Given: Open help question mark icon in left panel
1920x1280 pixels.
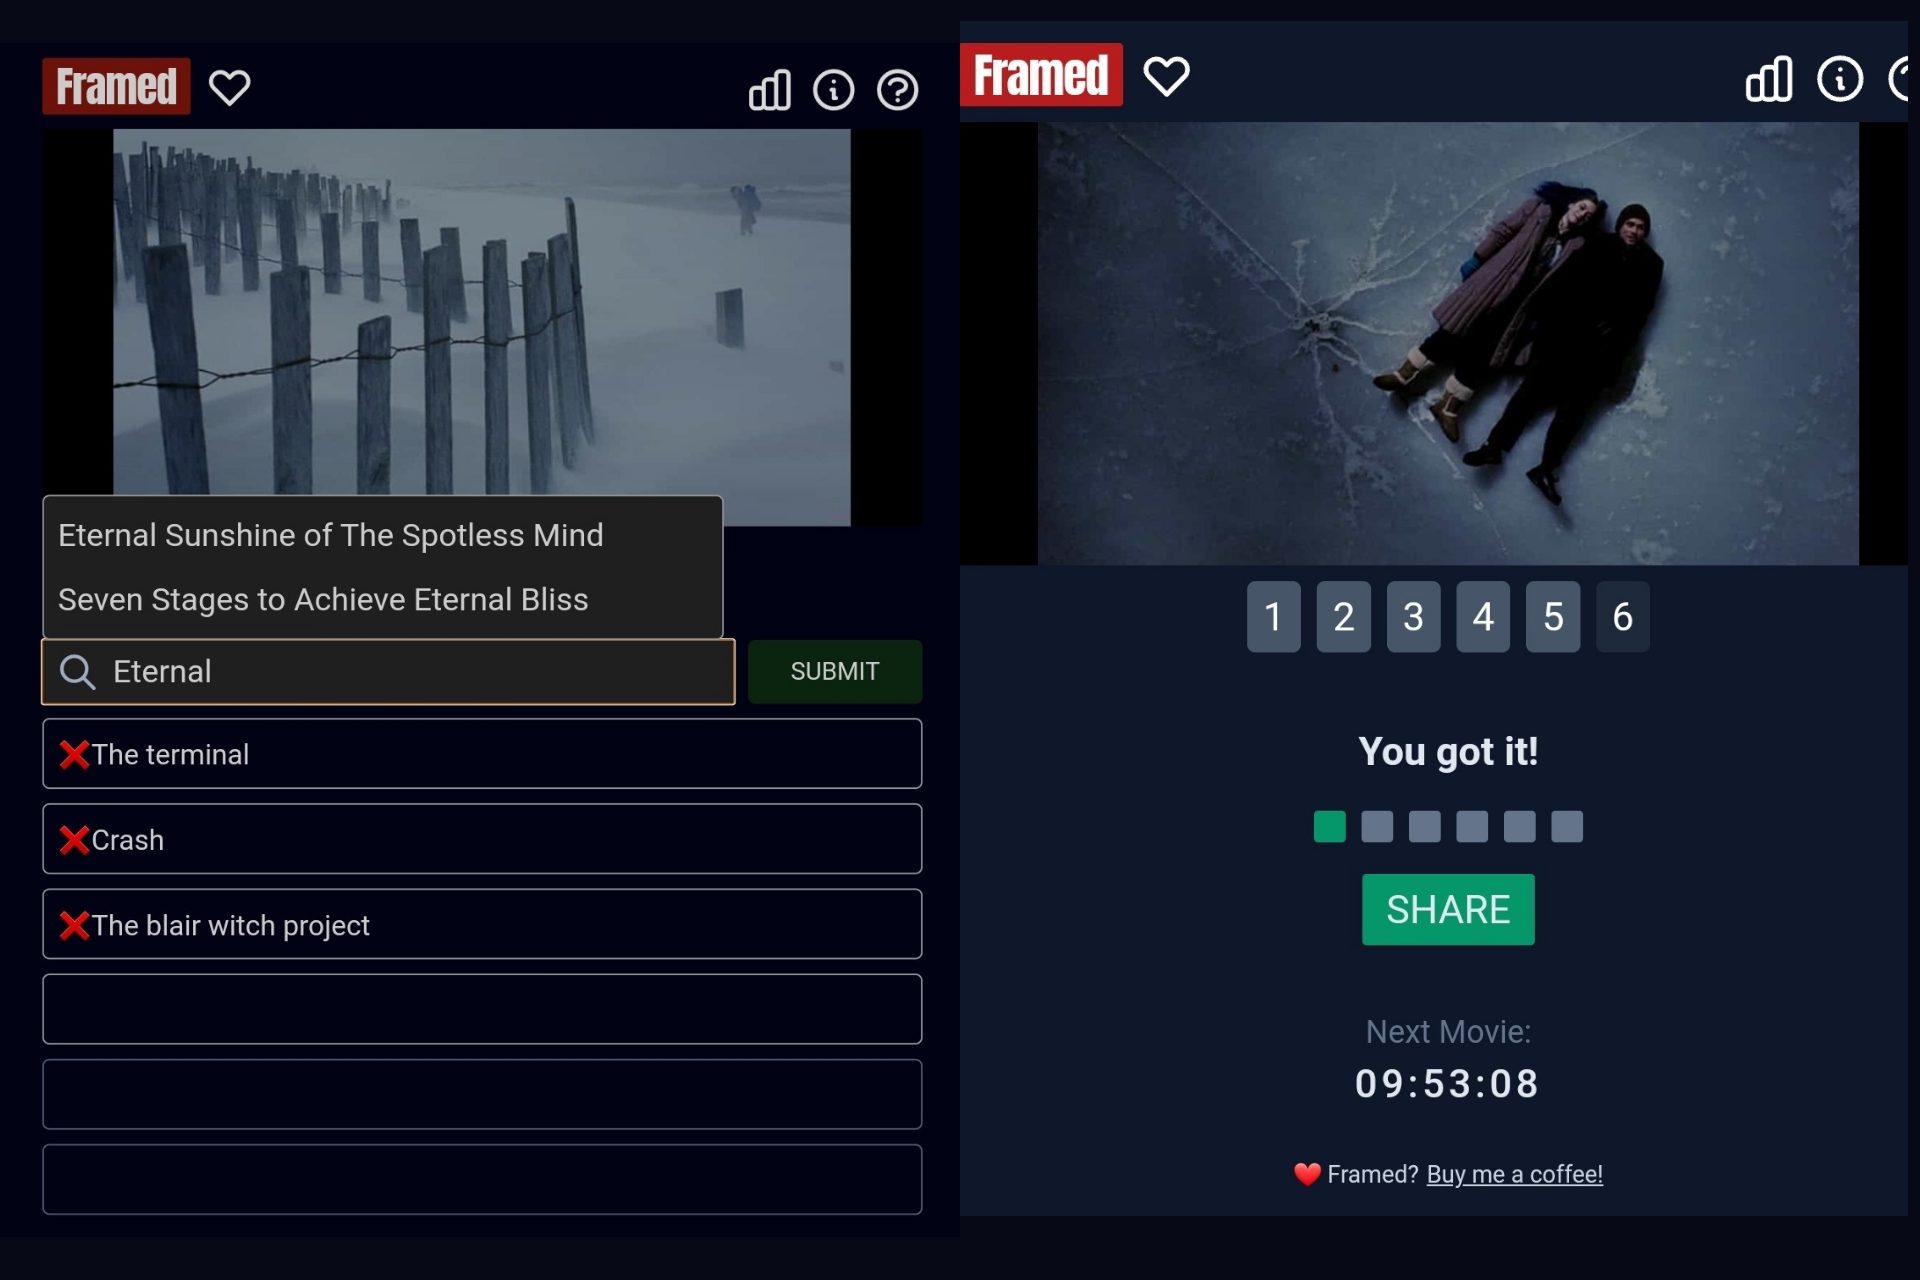Looking at the screenshot, I should pyautogui.click(x=897, y=90).
